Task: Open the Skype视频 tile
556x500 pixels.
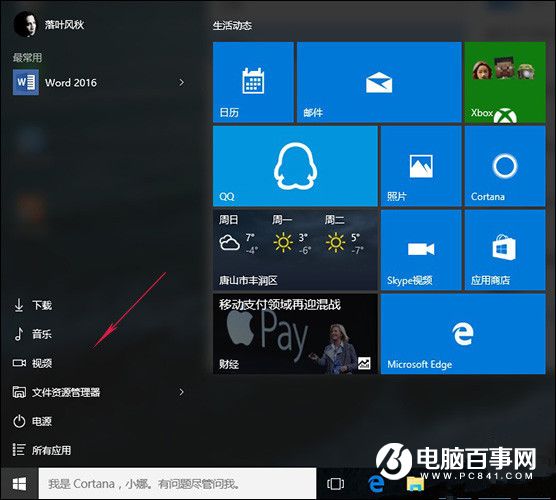Action: coord(421,250)
